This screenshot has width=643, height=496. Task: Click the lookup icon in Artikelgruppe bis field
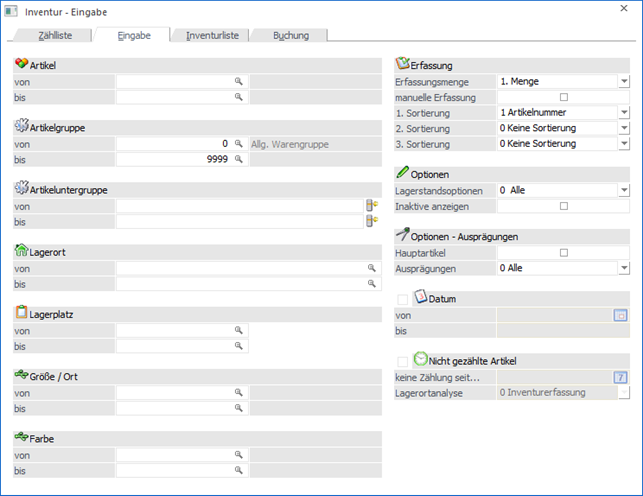[239, 160]
